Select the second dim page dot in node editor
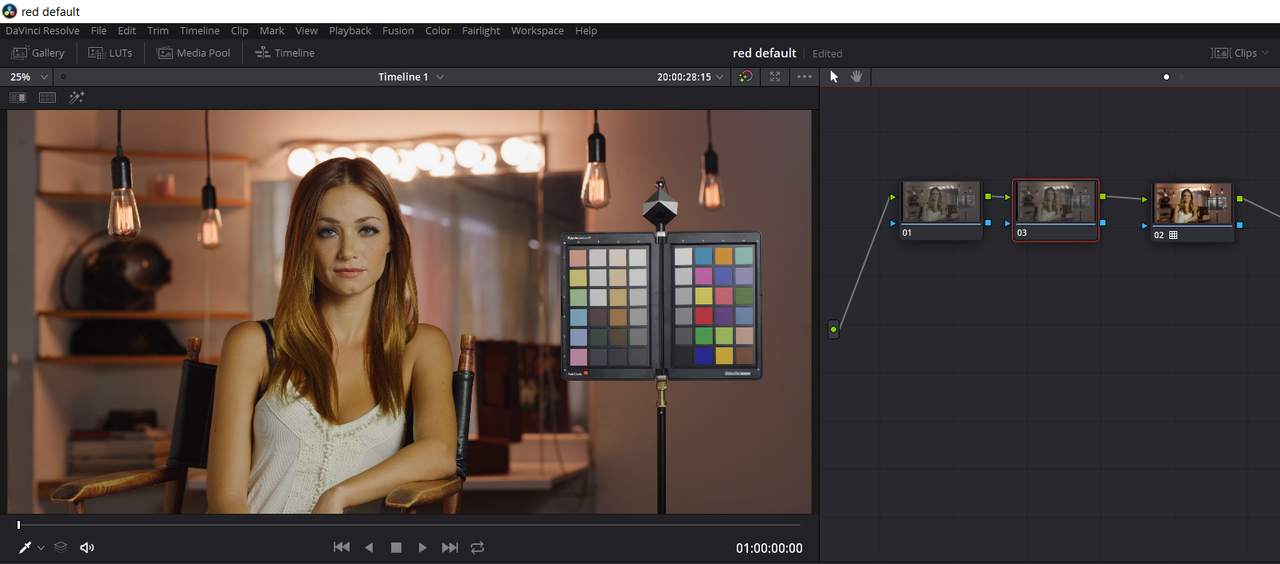 pos(1181,77)
